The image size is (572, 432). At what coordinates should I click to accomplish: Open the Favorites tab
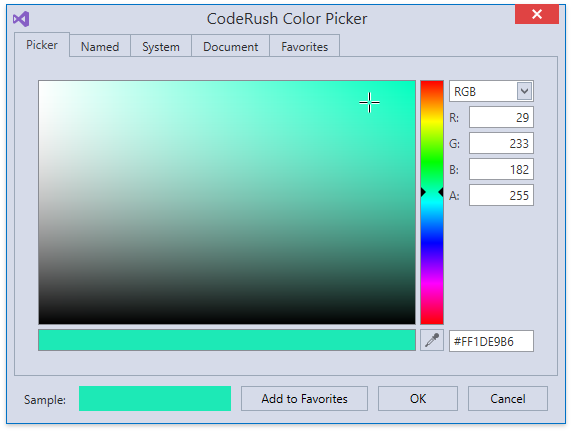pos(305,47)
